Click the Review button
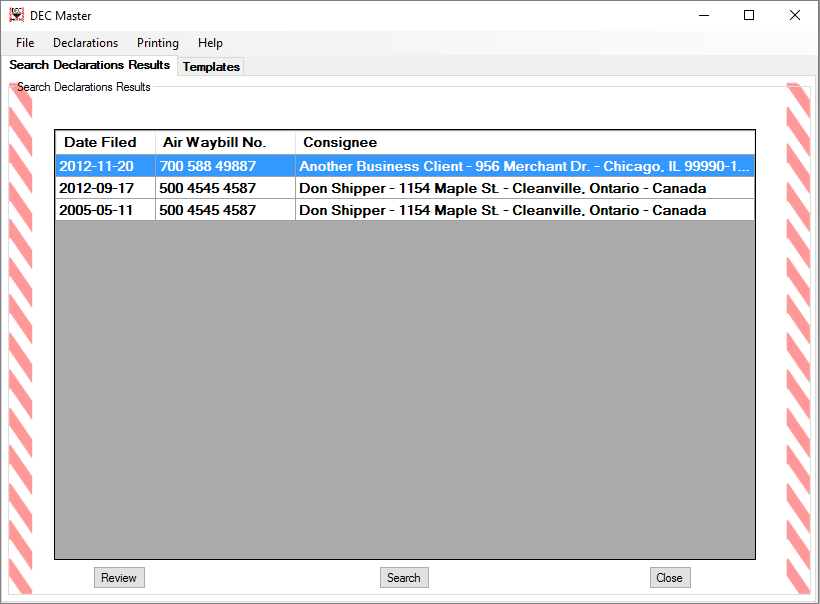The height and width of the screenshot is (604, 820). [119, 577]
